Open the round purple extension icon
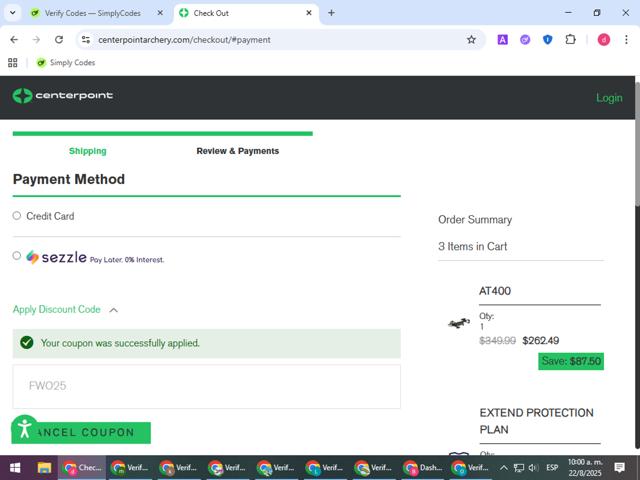Image resolution: width=640 pixels, height=480 pixels. [x=525, y=40]
